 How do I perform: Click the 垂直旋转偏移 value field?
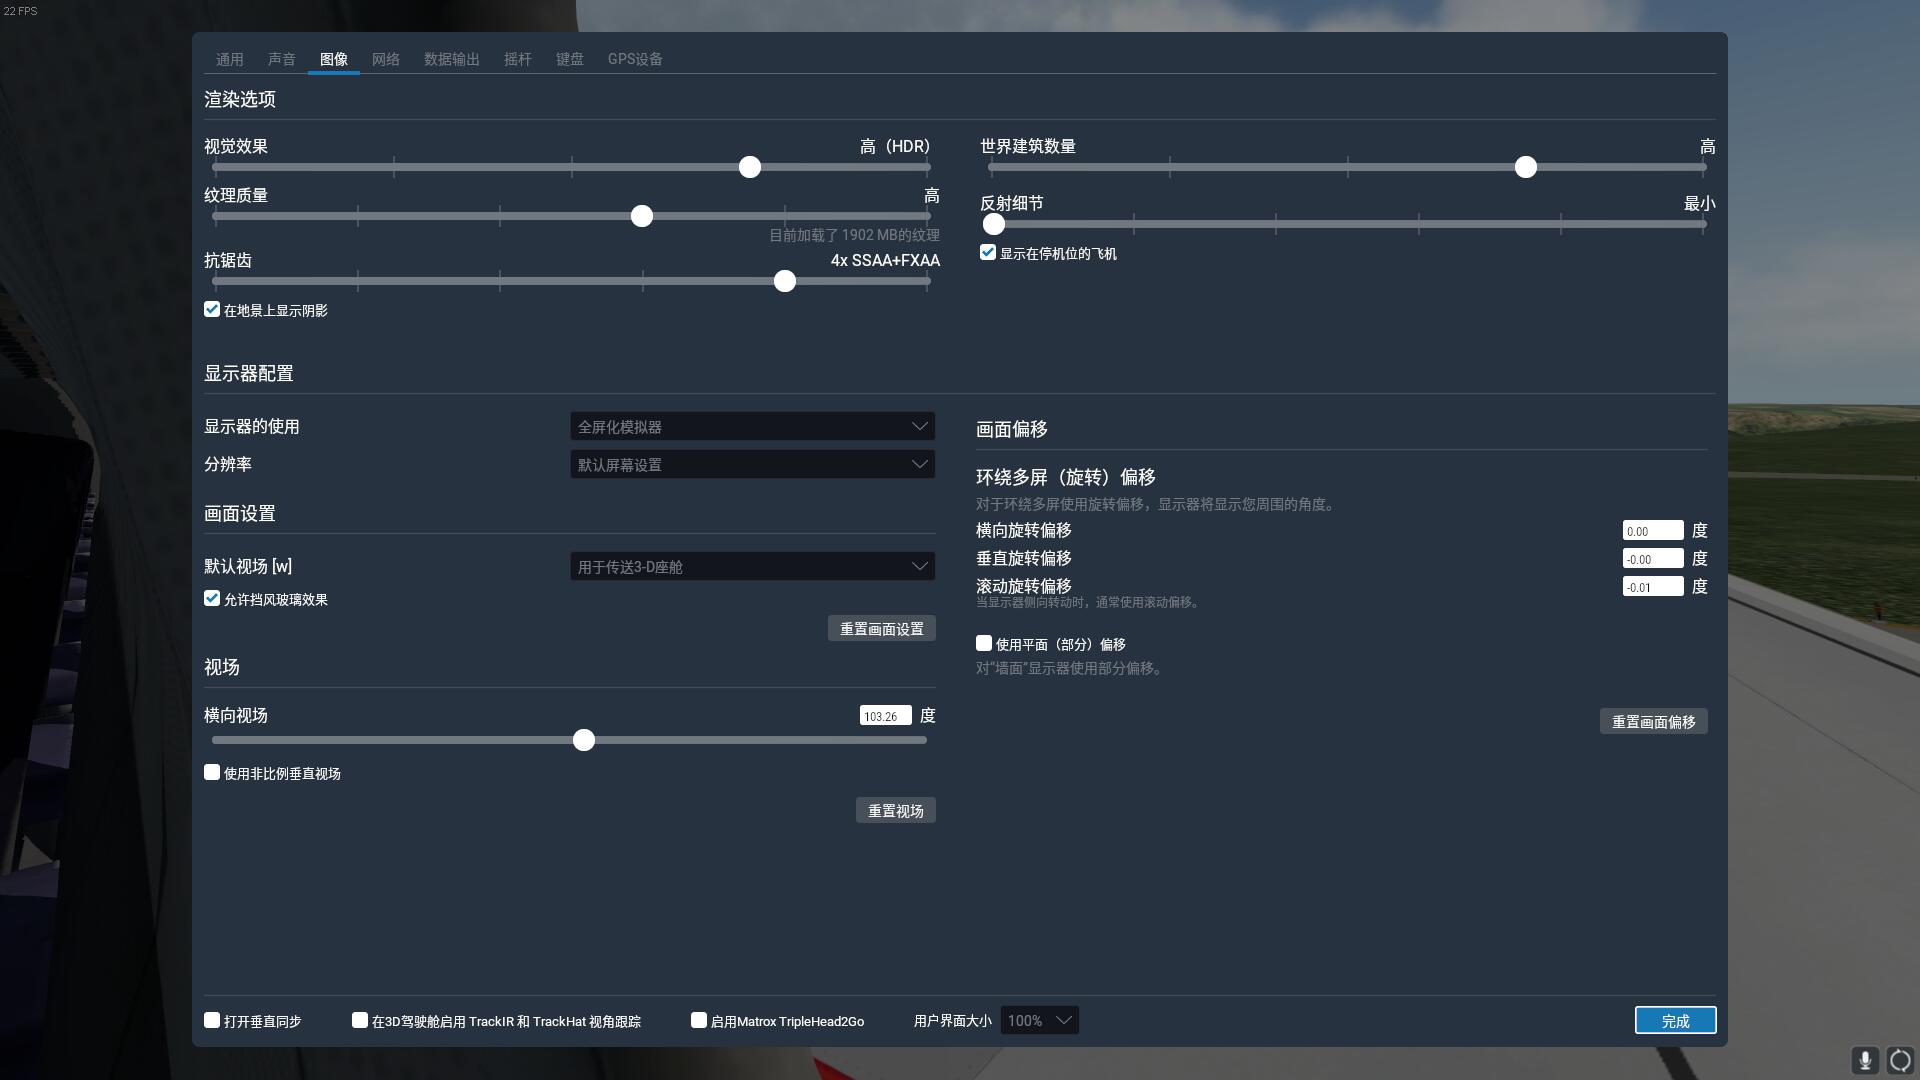(x=1653, y=558)
